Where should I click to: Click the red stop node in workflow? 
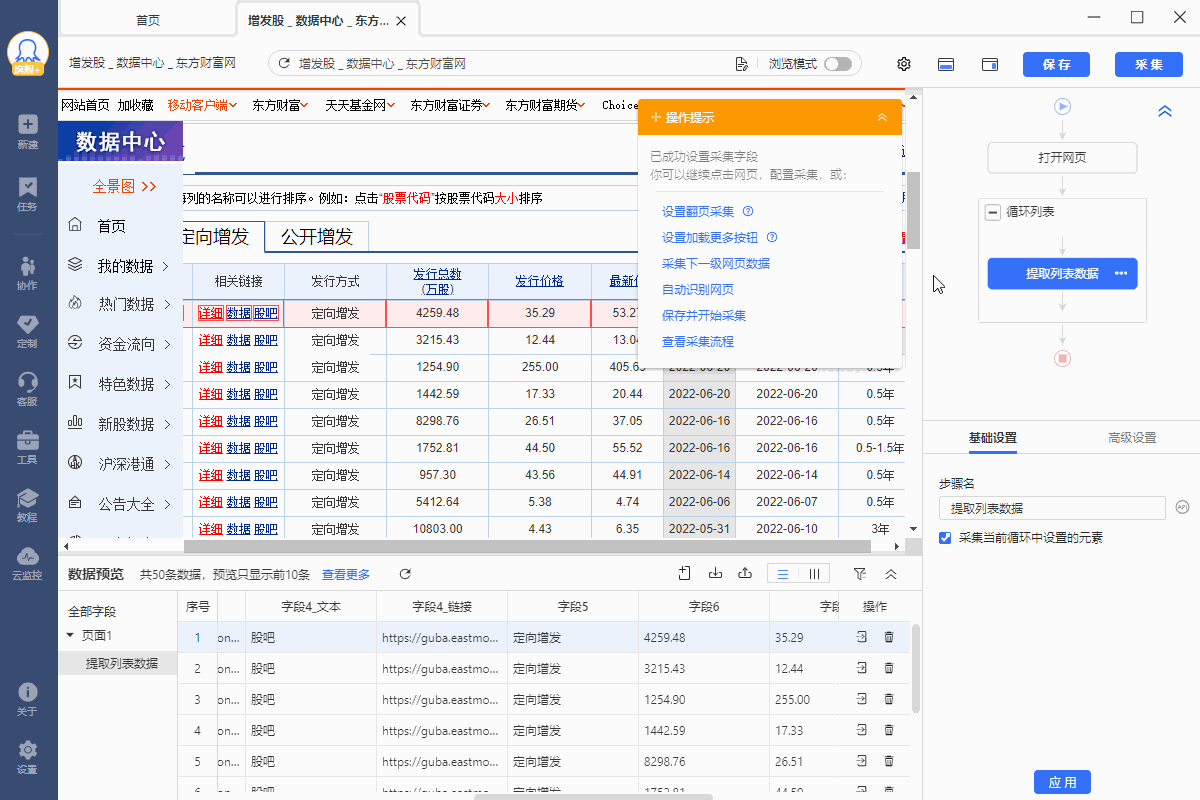click(x=1062, y=358)
